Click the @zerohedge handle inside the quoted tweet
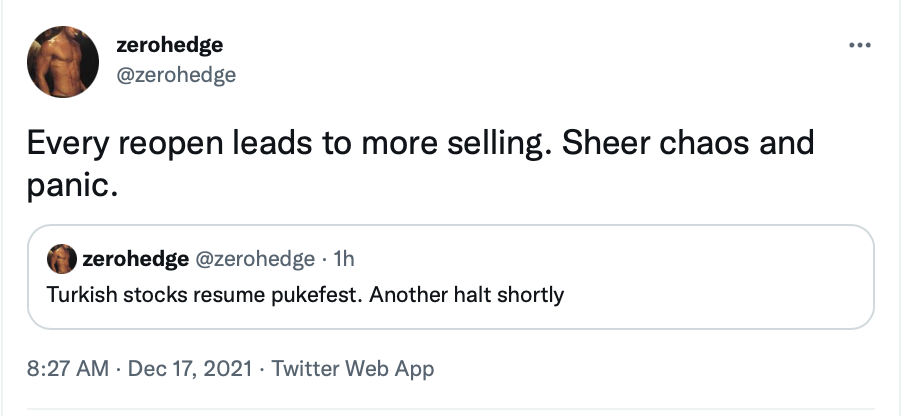The height and width of the screenshot is (416, 908). (x=255, y=259)
